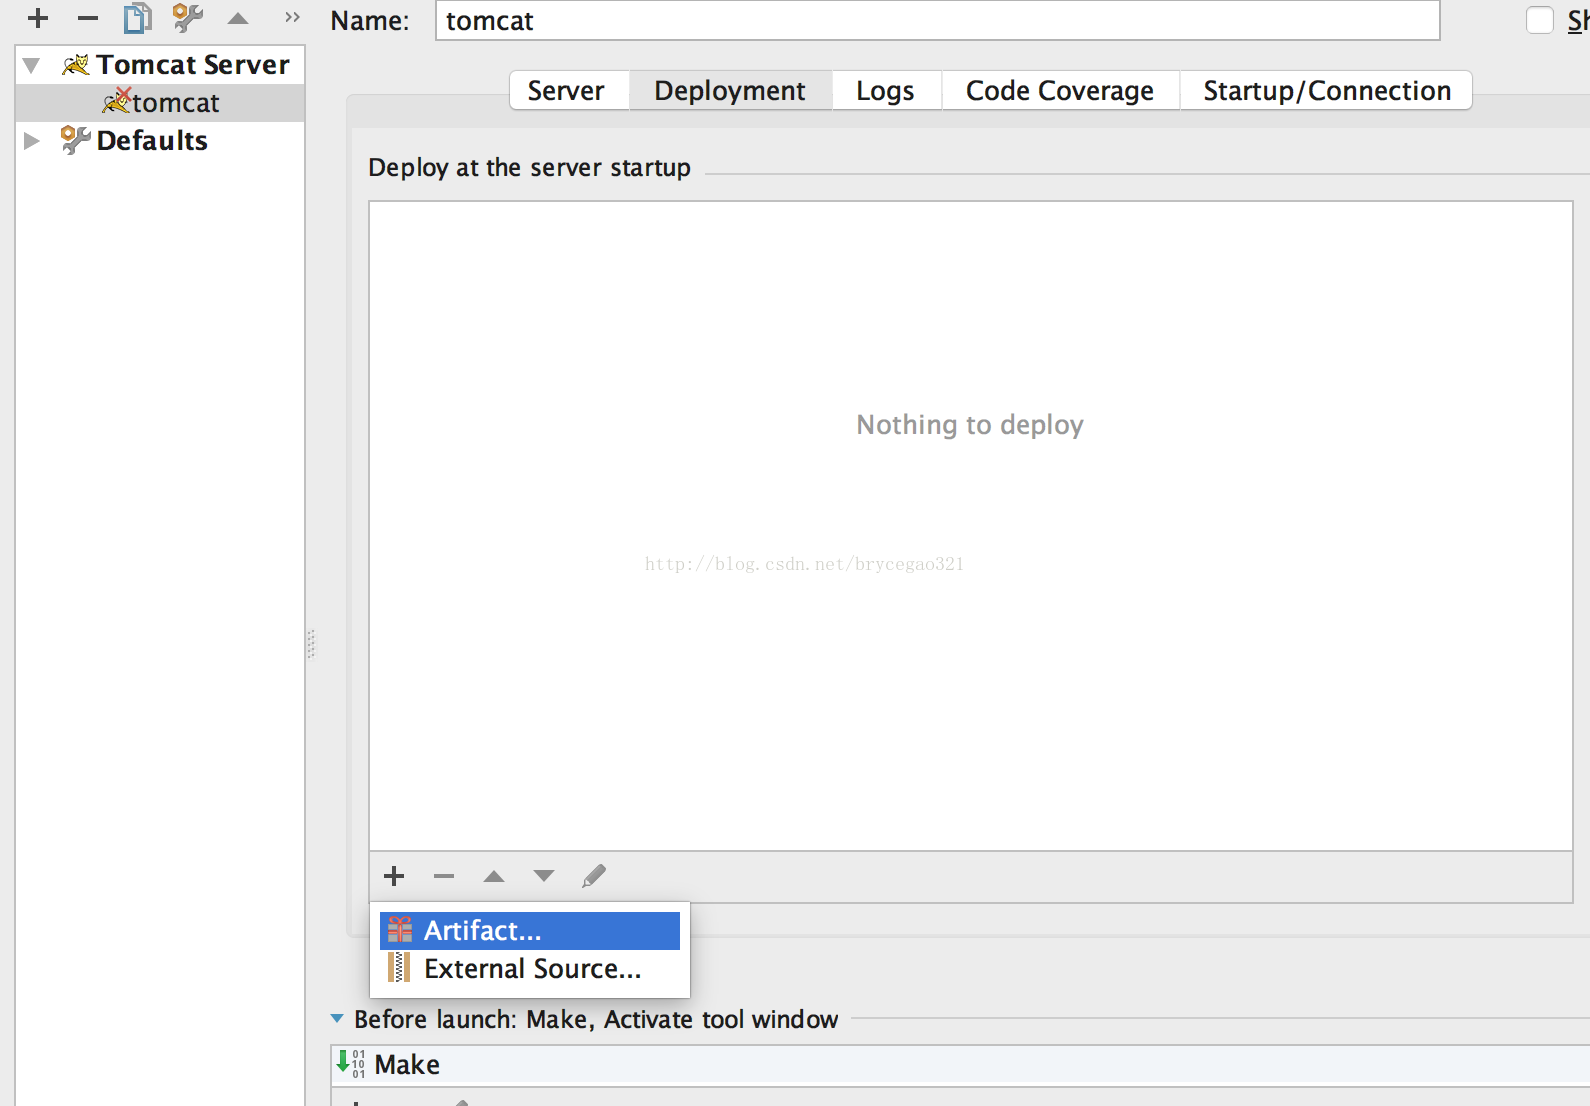
Task: Click the Name field containing tomcat
Action: (937, 20)
